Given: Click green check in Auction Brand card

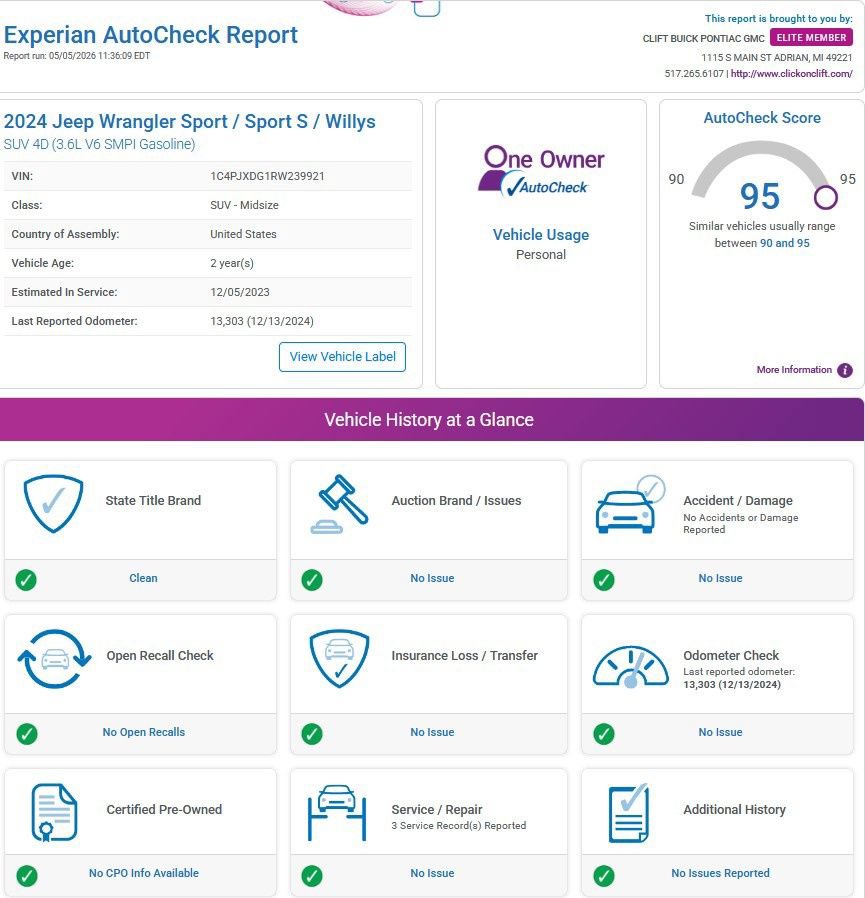Looking at the screenshot, I should click(312, 580).
